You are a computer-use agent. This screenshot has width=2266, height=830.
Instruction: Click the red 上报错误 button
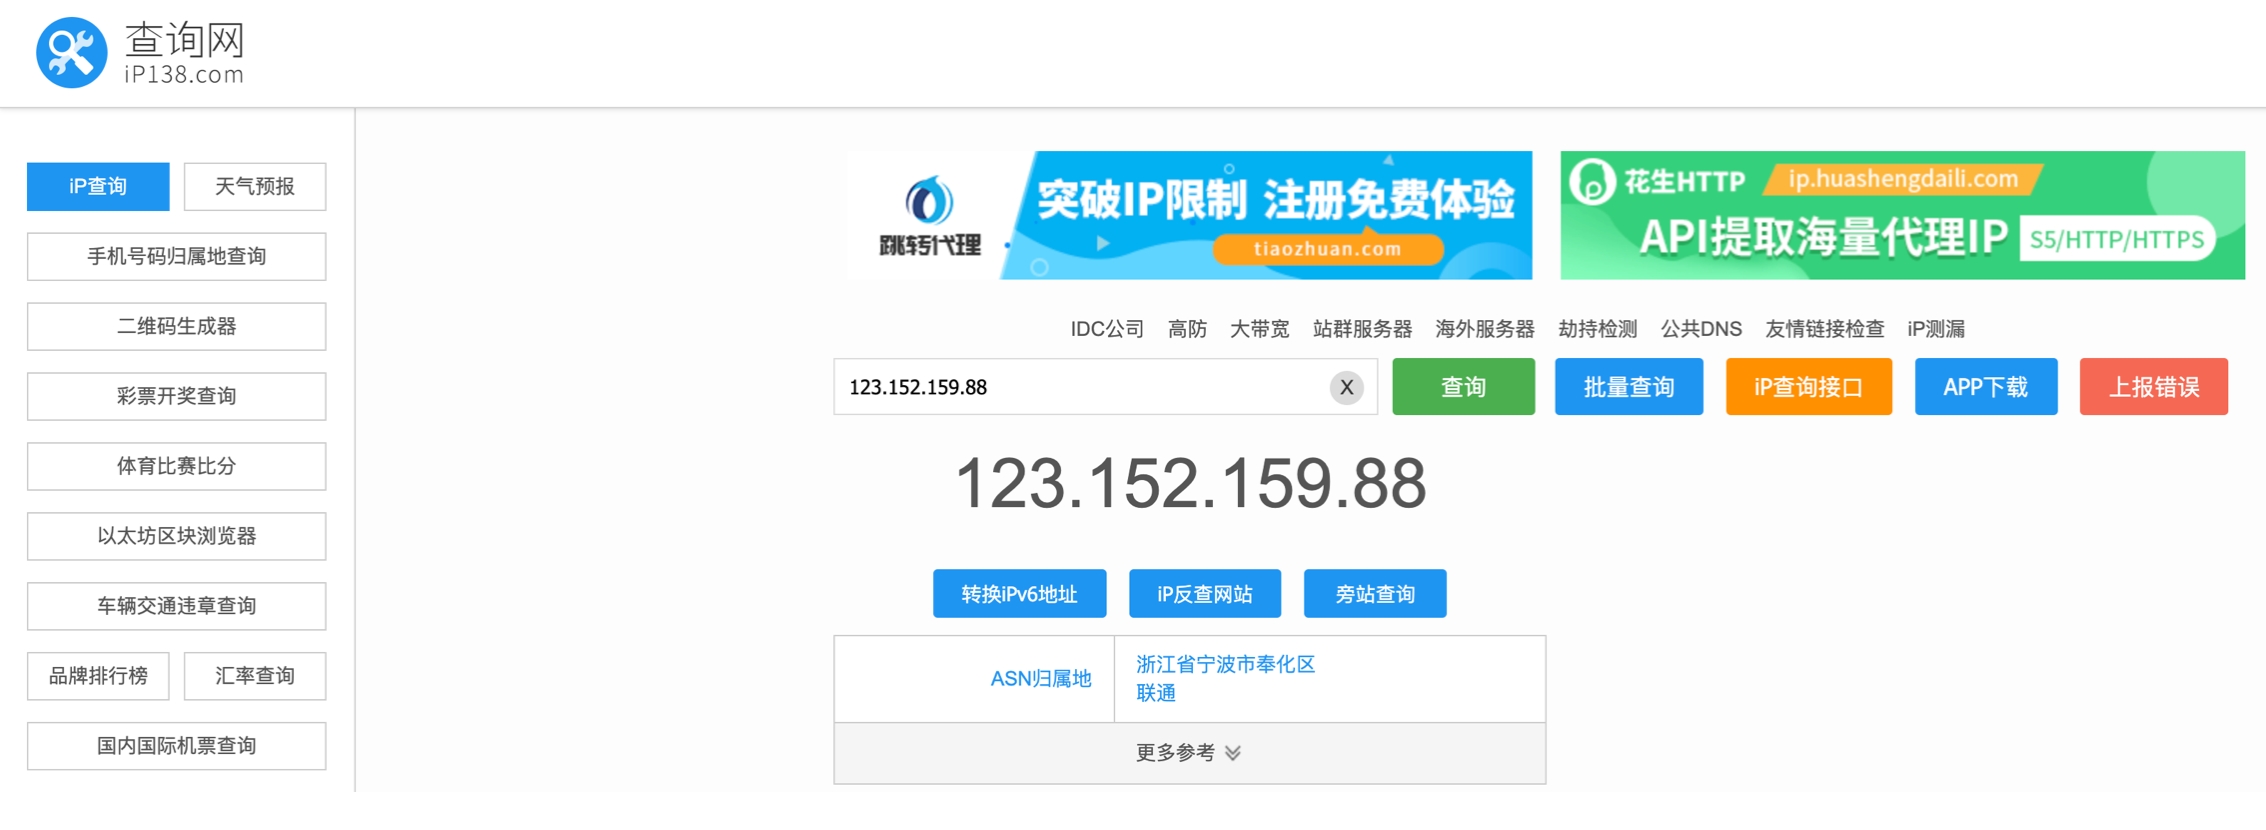tap(2154, 387)
